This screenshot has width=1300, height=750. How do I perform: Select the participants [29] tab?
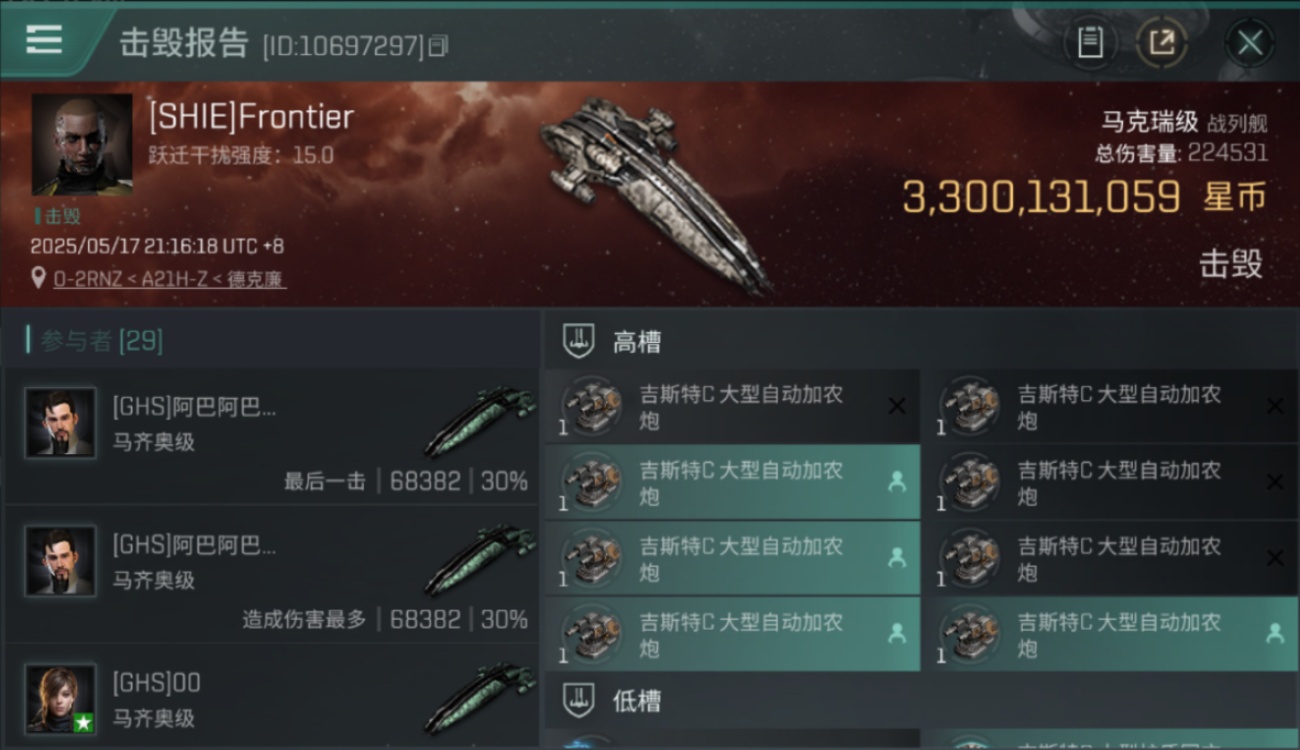(100, 340)
